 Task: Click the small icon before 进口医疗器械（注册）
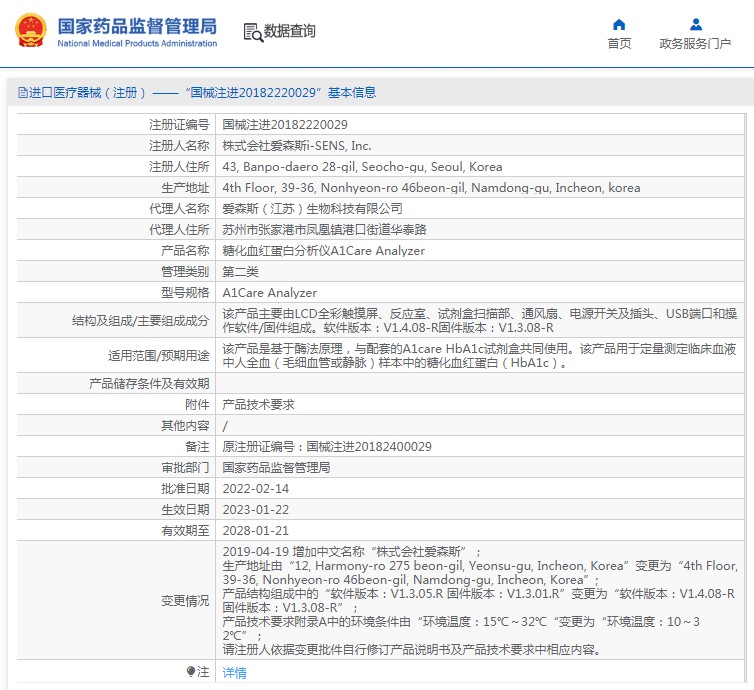click(21, 93)
